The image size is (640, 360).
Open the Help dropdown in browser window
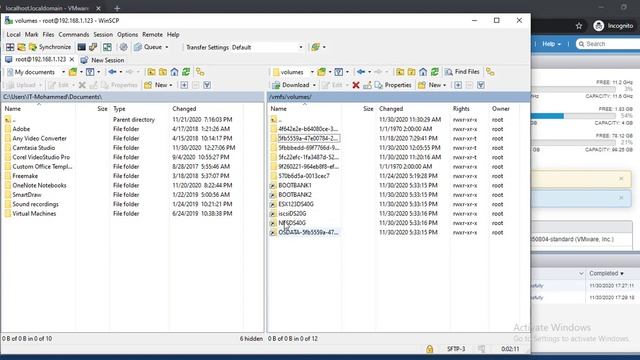[x=551, y=44]
